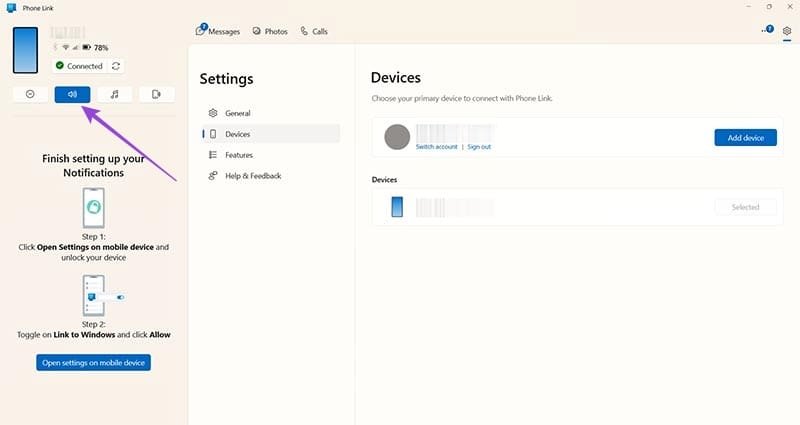
Task: Click the phone screen mirror icon button
Action: click(157, 94)
